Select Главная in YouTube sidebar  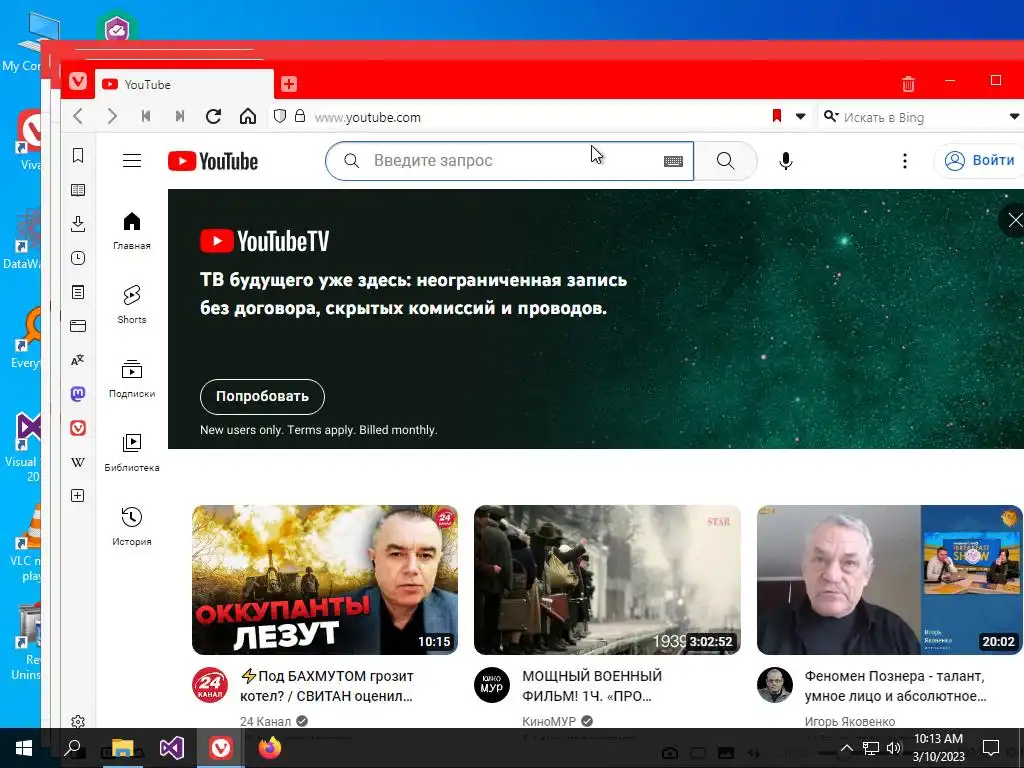[x=132, y=231]
